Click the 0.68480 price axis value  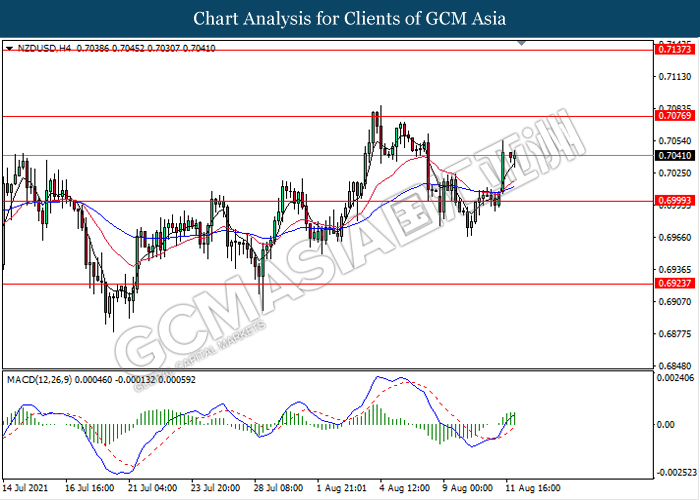tap(675, 366)
